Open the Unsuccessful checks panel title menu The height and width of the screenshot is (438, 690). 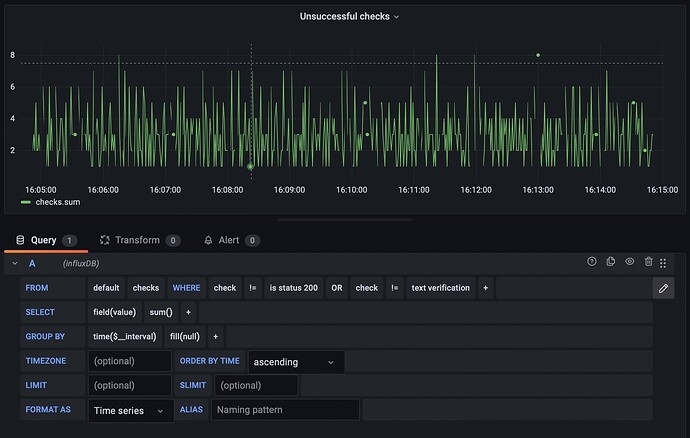tap(349, 16)
